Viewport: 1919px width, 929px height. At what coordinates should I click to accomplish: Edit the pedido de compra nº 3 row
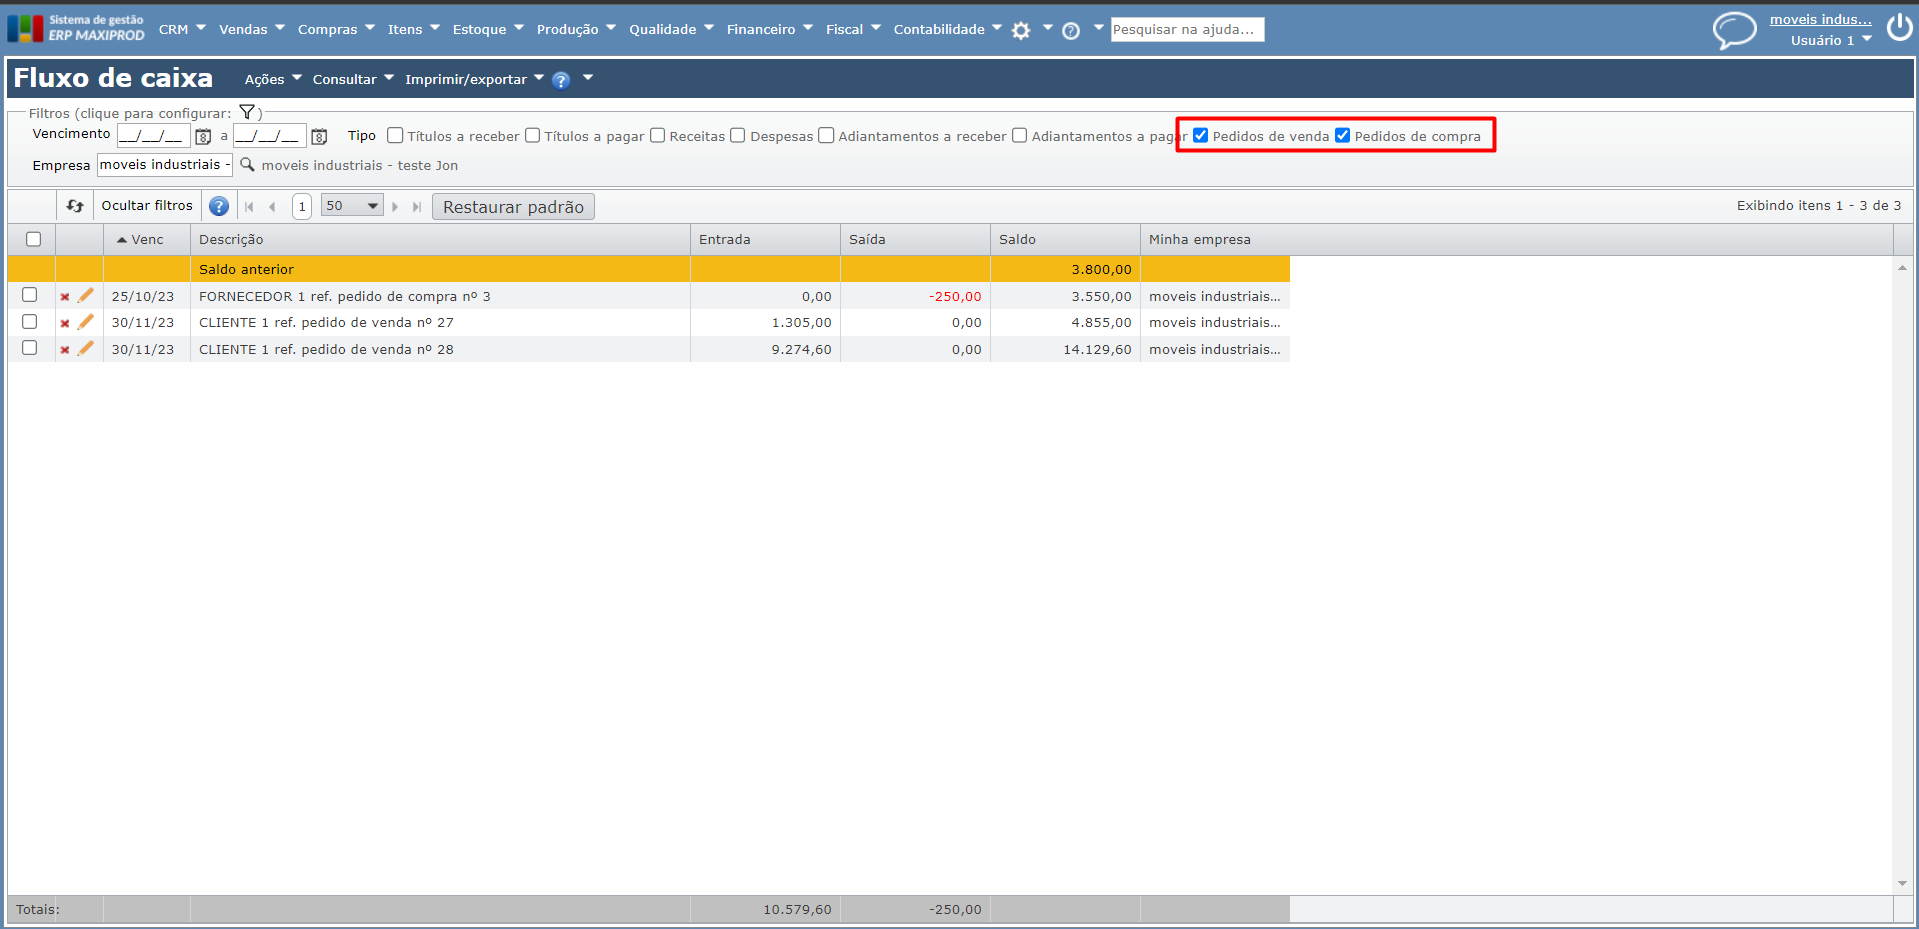click(x=86, y=295)
